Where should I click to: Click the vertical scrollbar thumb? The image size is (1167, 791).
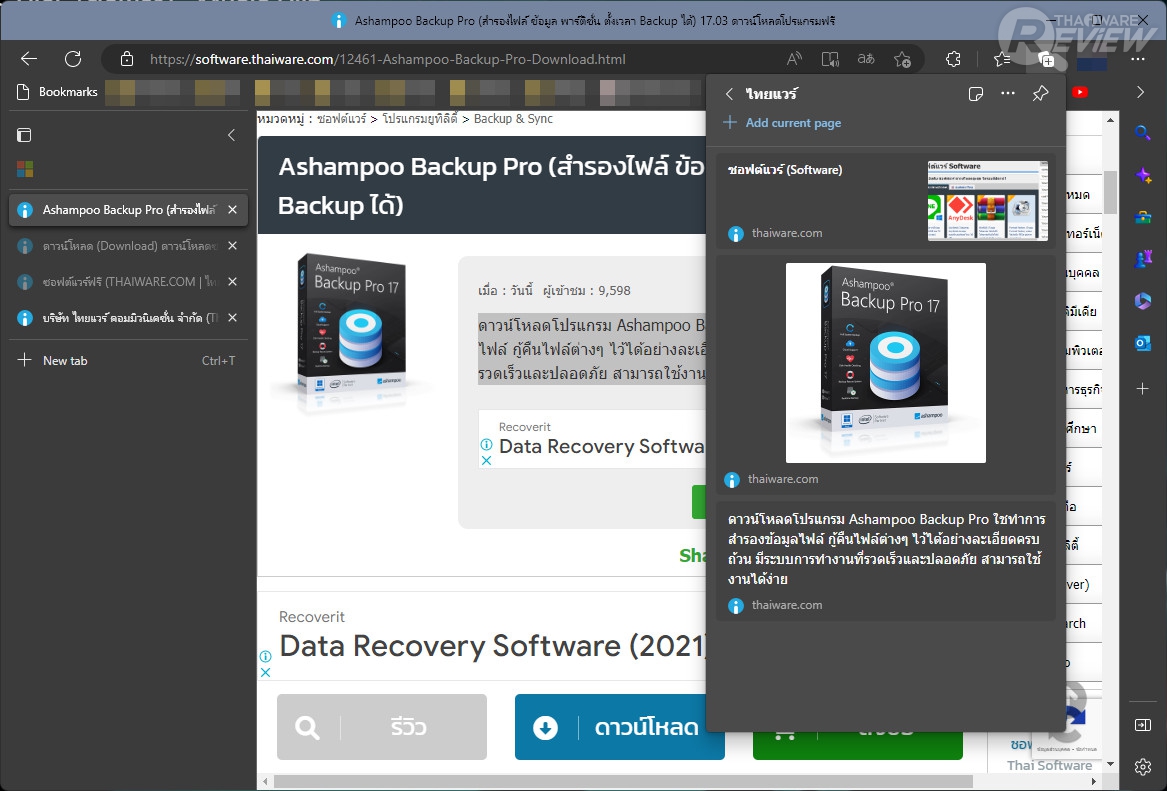(x=1110, y=192)
